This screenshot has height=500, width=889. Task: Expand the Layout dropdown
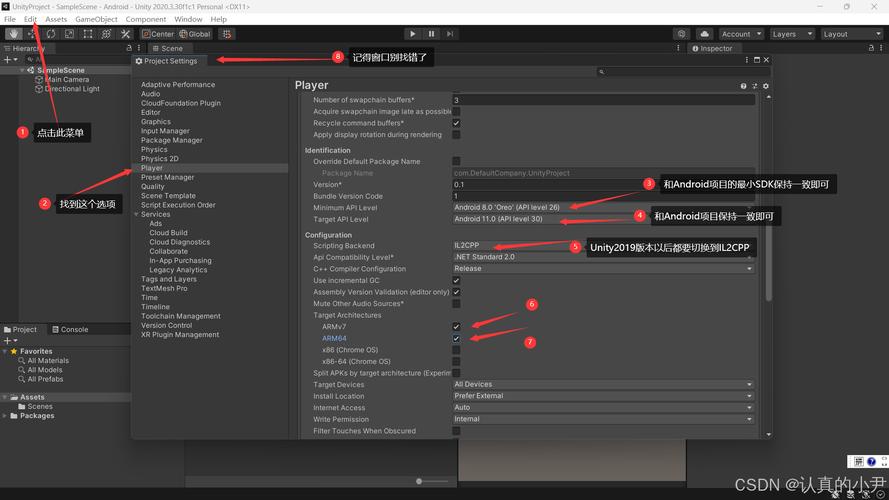coord(850,34)
